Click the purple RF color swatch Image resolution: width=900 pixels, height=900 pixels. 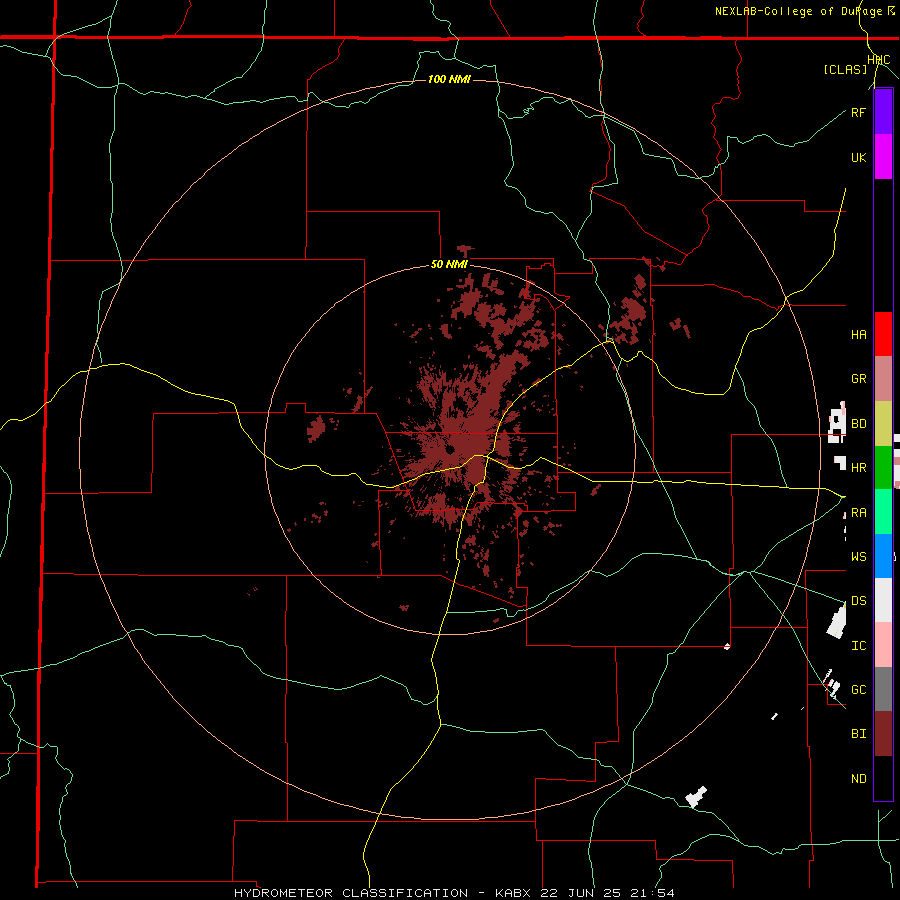883,112
